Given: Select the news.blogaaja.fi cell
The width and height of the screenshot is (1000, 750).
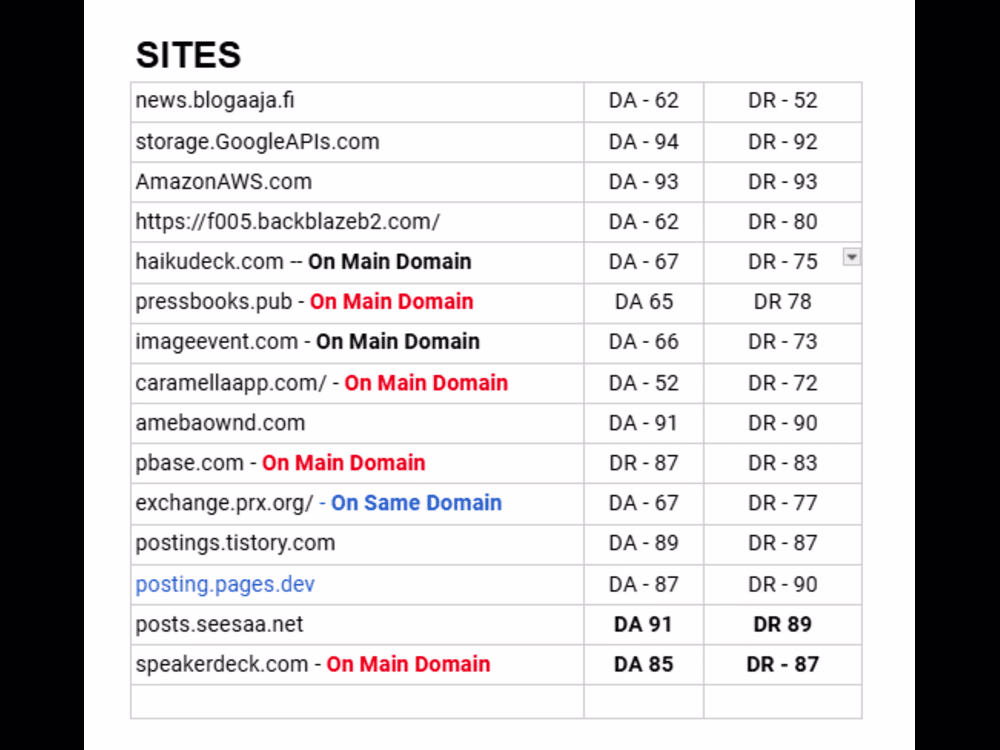Looking at the screenshot, I should tap(215, 101).
